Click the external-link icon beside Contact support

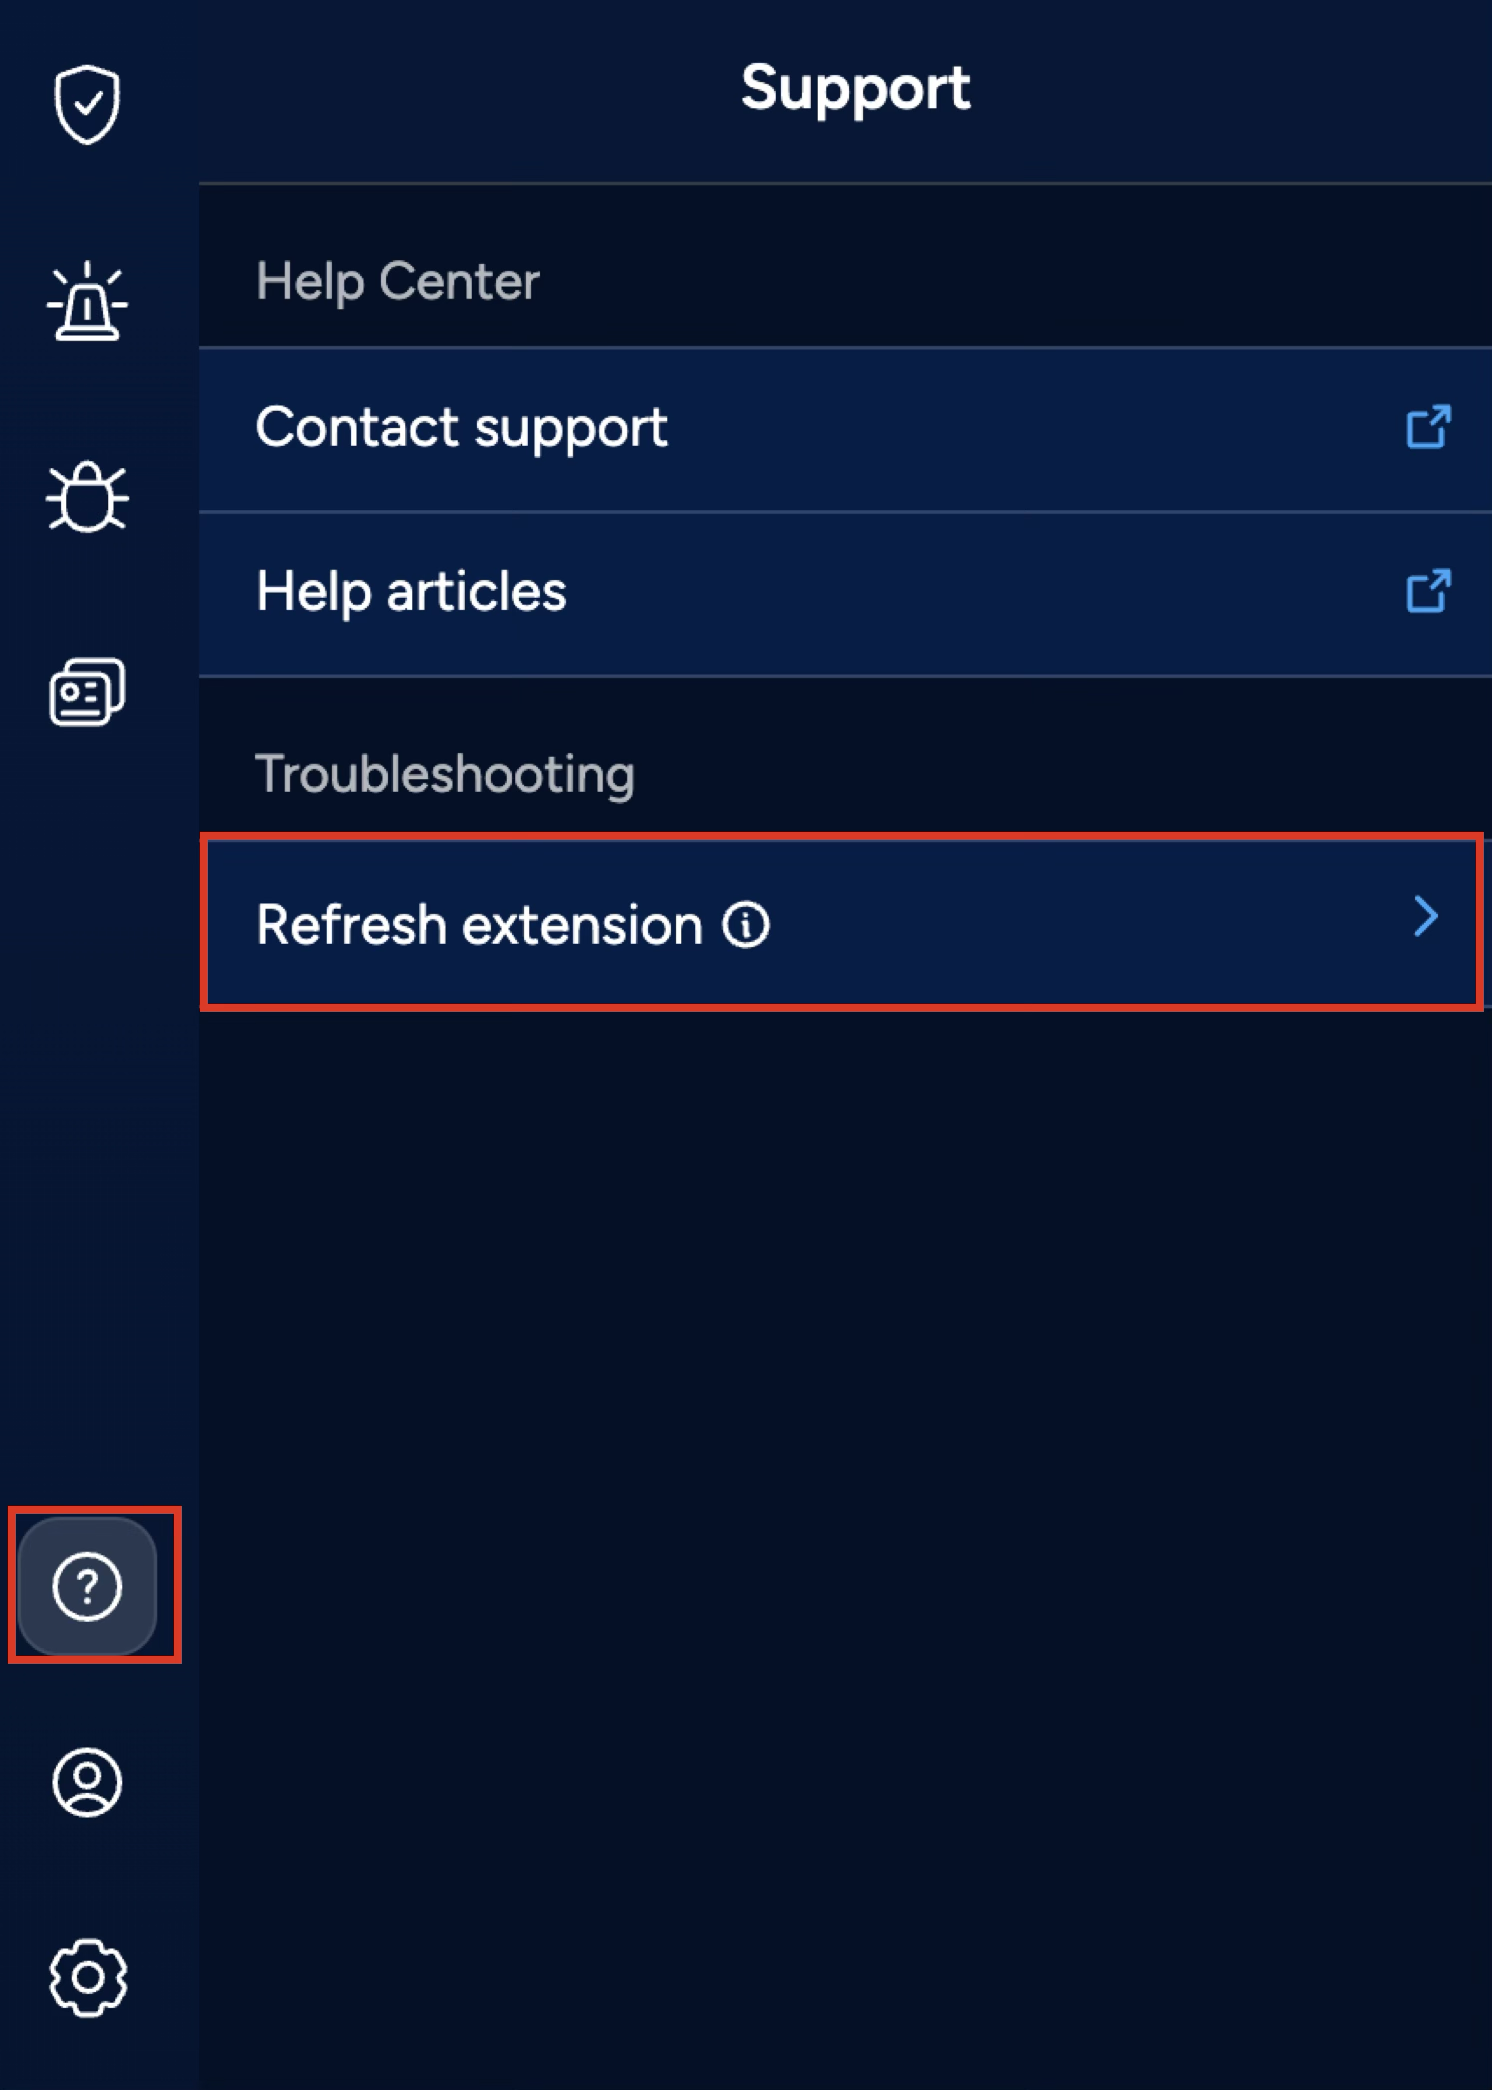click(x=1429, y=426)
